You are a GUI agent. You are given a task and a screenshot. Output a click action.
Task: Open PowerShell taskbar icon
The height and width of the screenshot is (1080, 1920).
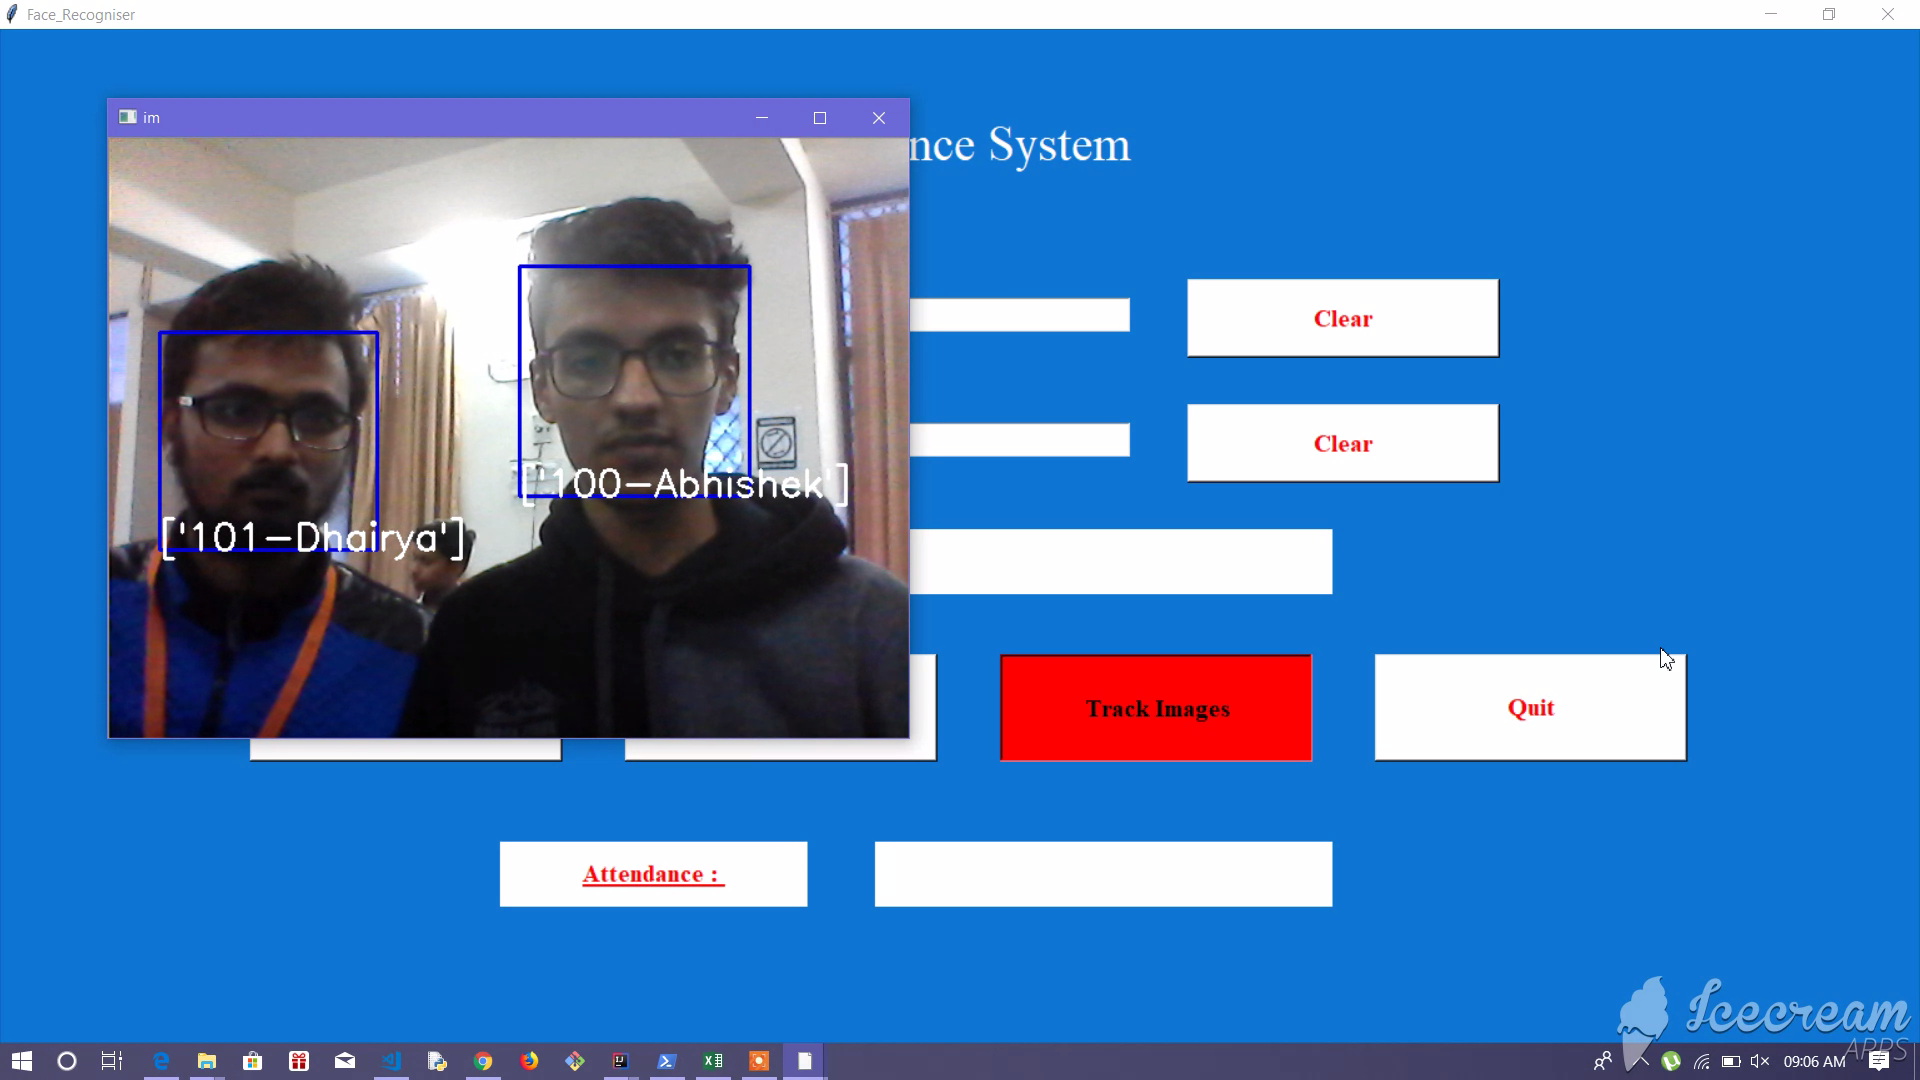click(667, 1061)
